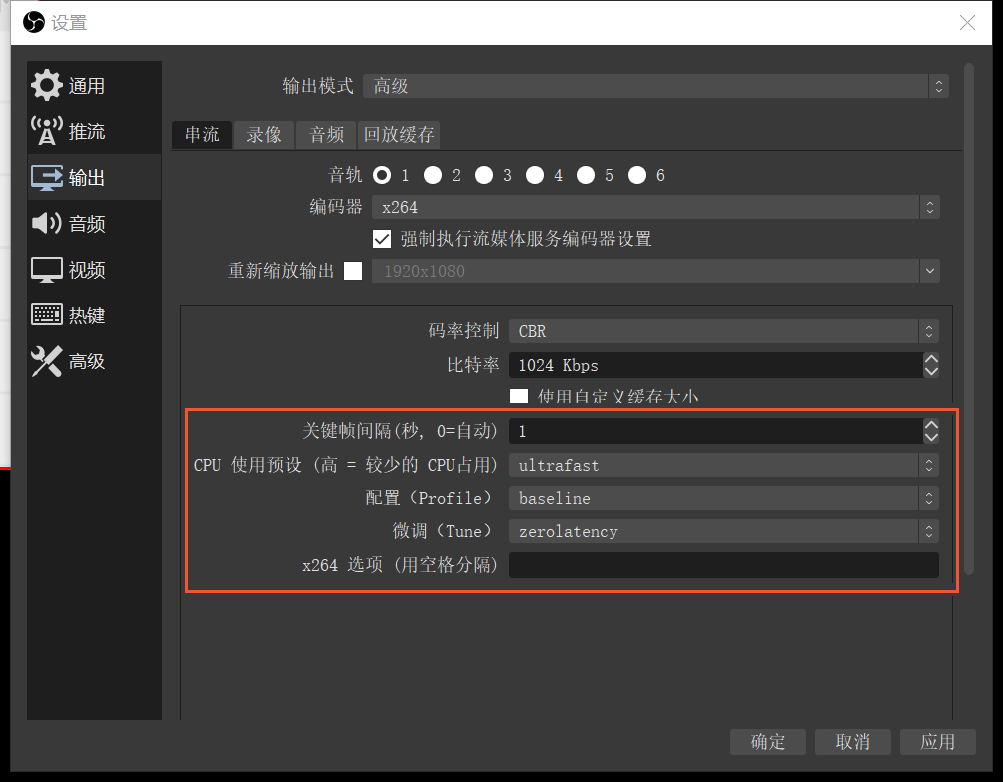The width and height of the screenshot is (1003, 782).
Task: Click the 高级 (Advanced) tools icon
Action: pos(47,361)
